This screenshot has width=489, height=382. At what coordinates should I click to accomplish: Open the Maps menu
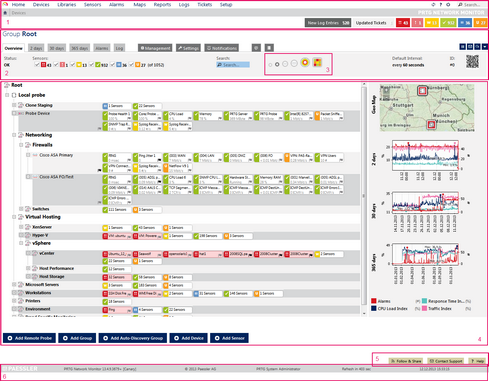click(139, 5)
